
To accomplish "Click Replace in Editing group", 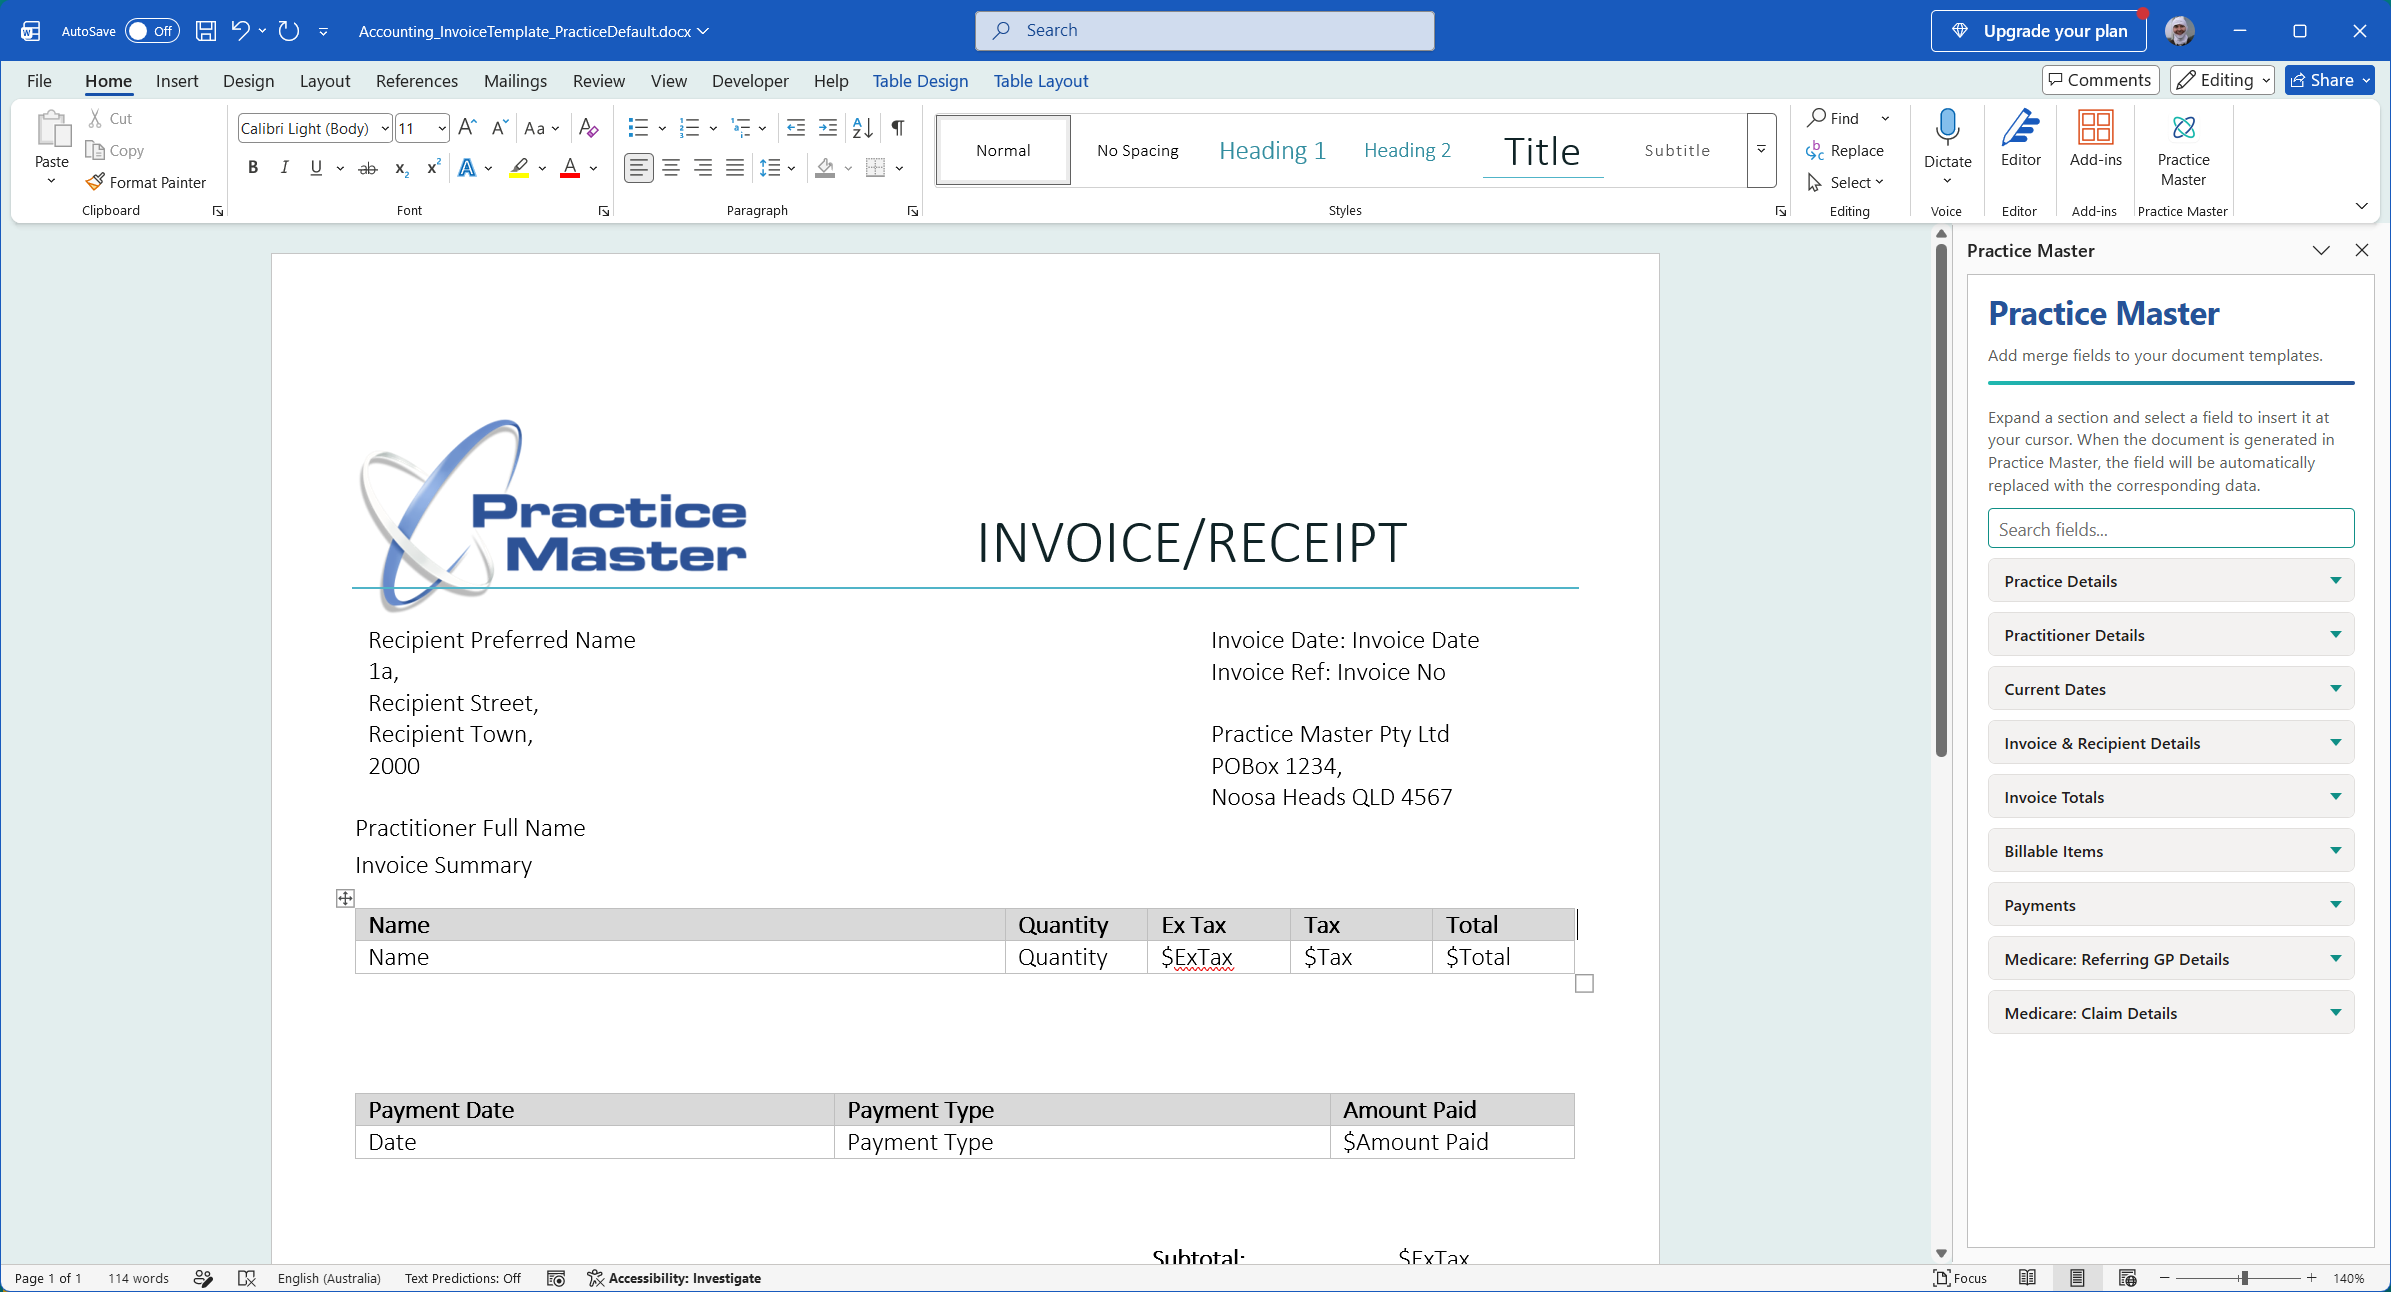I will 1846,150.
